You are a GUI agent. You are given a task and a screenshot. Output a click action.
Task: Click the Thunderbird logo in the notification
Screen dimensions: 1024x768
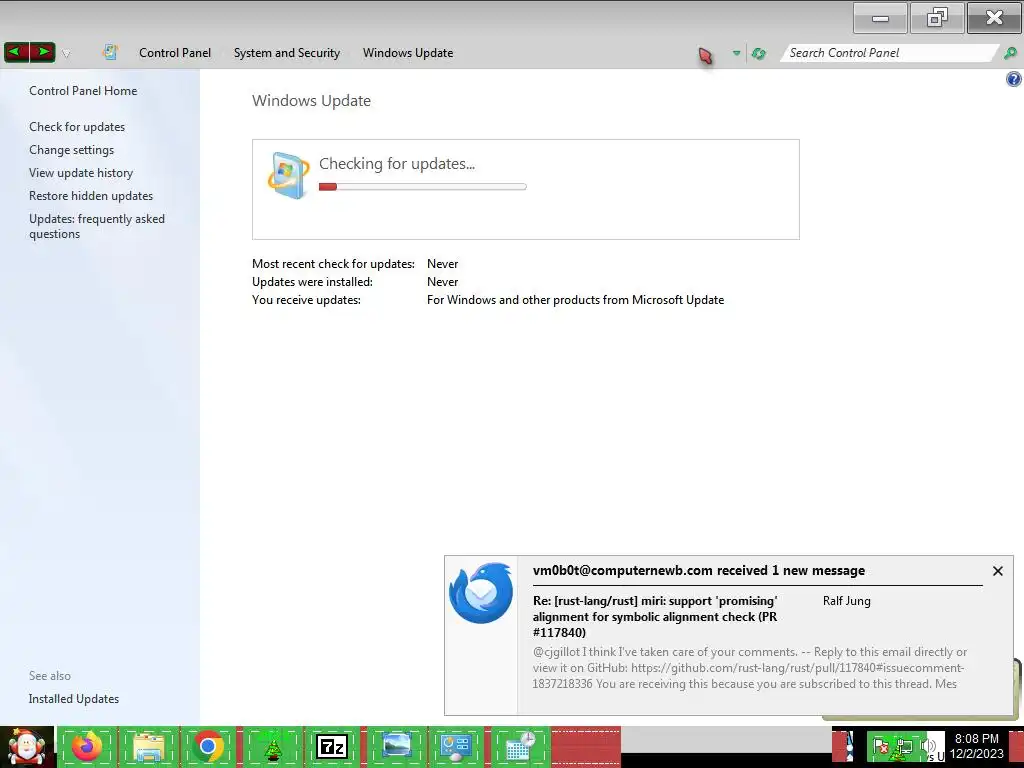pyautogui.click(x=481, y=593)
